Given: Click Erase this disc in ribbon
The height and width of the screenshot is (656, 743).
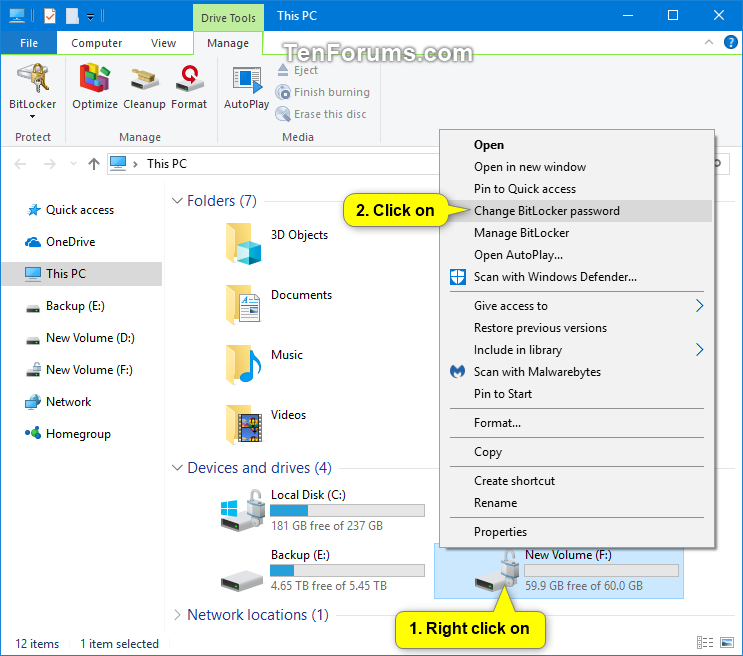Looking at the screenshot, I should pos(321,114).
